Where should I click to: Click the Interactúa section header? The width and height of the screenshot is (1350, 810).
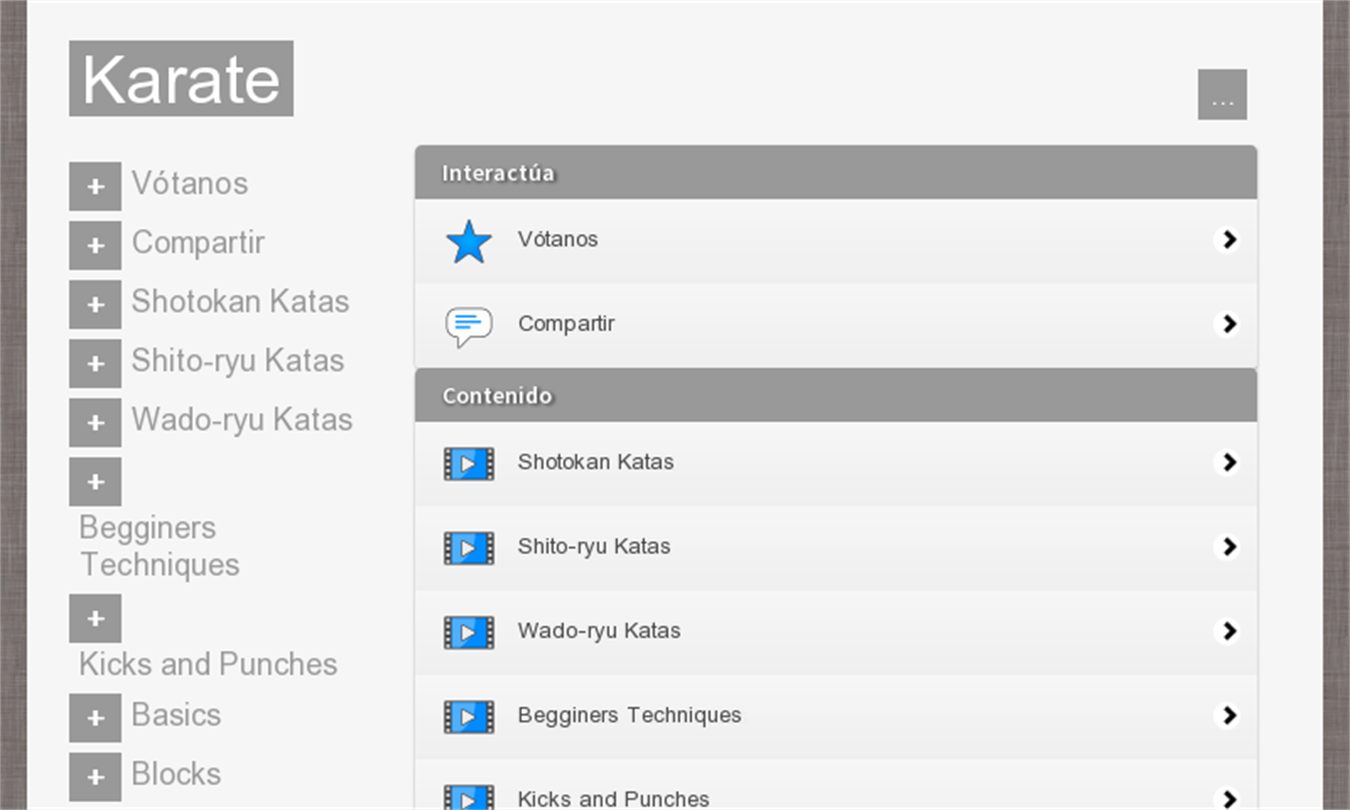835,173
